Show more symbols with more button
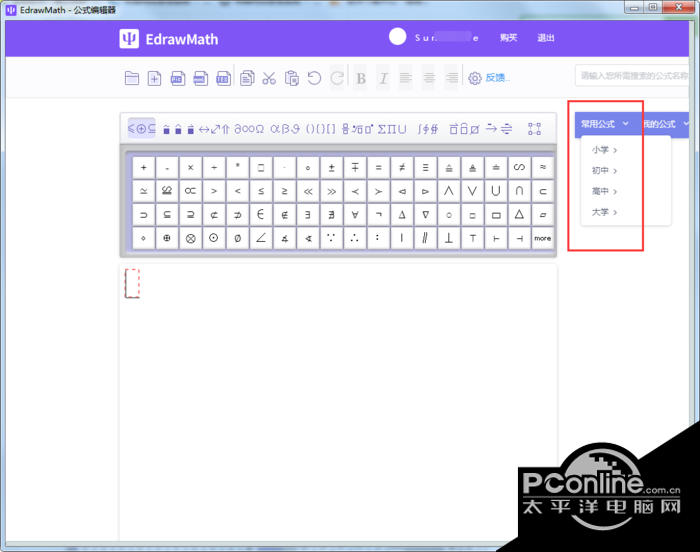700x552 pixels. click(x=543, y=238)
